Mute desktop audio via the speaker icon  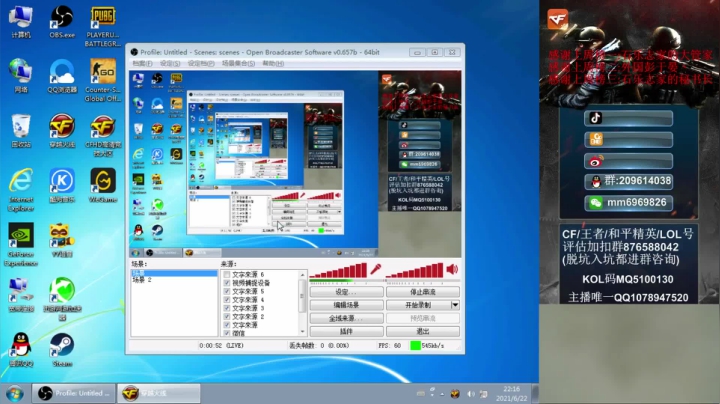(452, 269)
